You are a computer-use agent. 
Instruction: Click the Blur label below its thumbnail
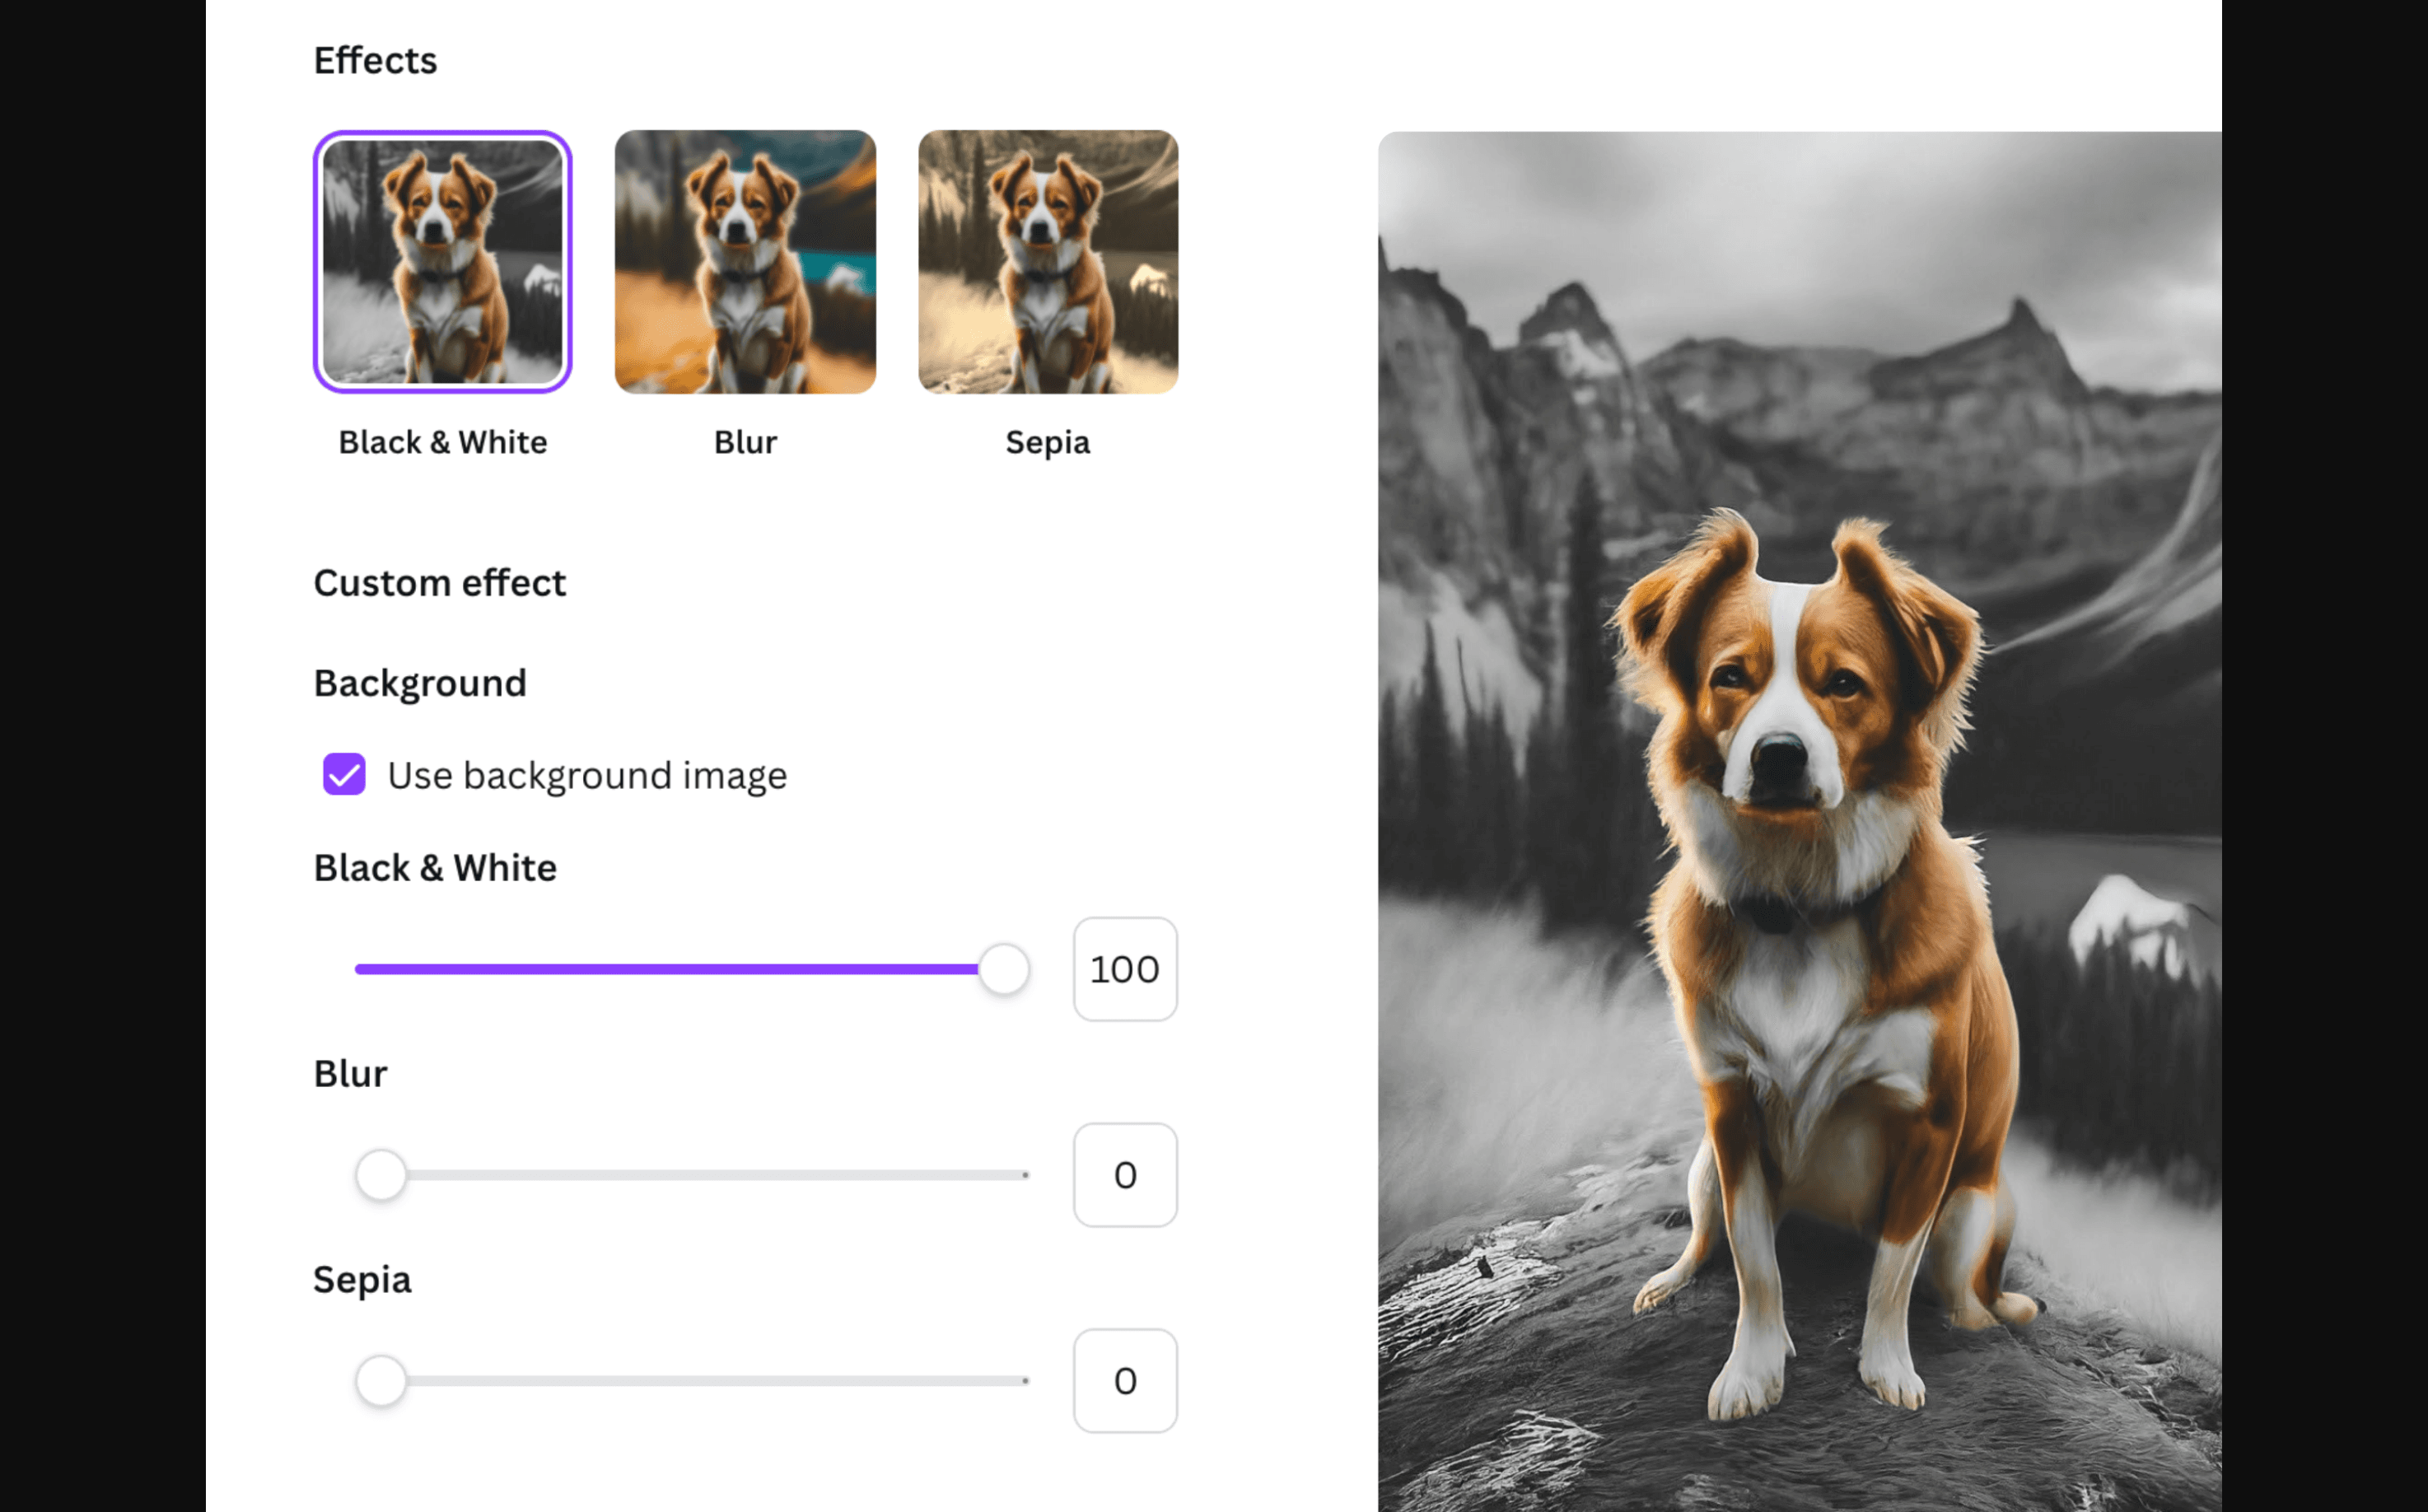pos(745,442)
